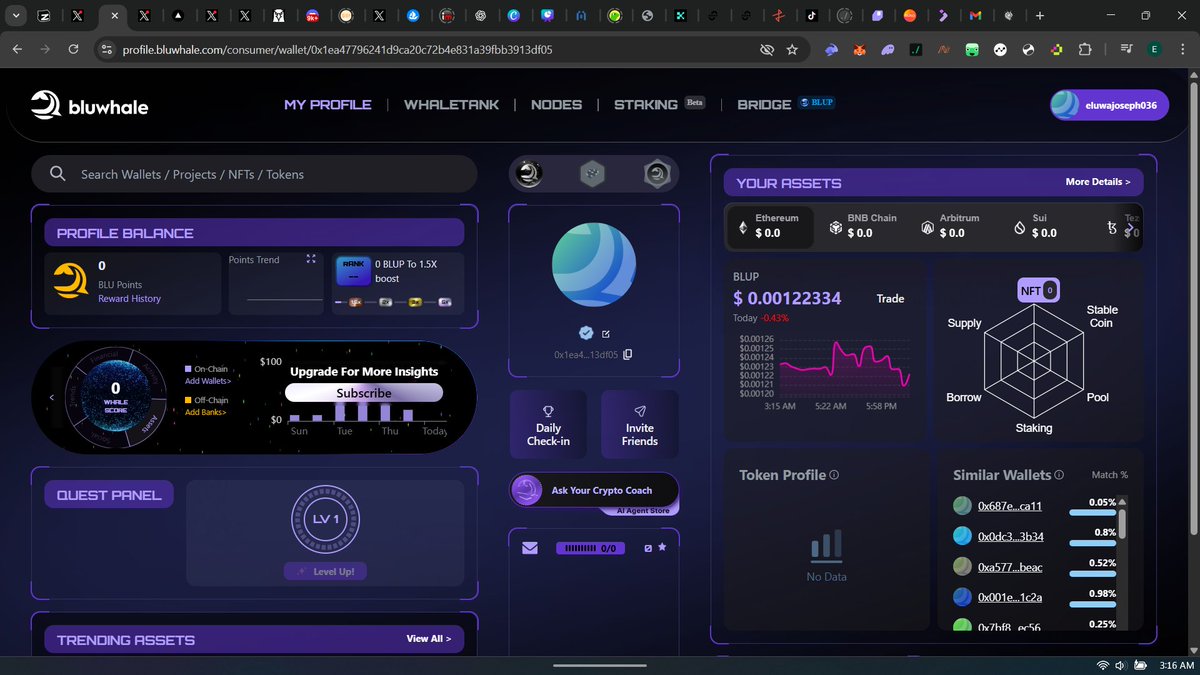Viewport: 1200px width, 675px height.
Task: Open the eluwajoseph036 account menu
Action: pos(1109,105)
